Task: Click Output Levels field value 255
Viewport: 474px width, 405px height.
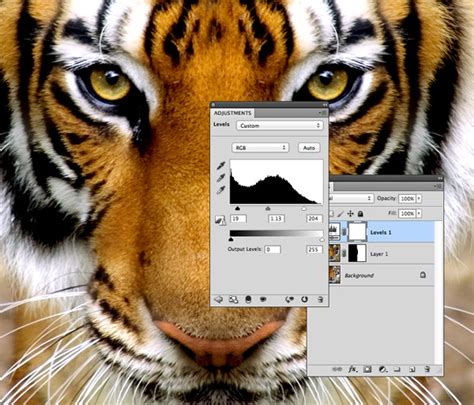Action: pyautogui.click(x=314, y=249)
